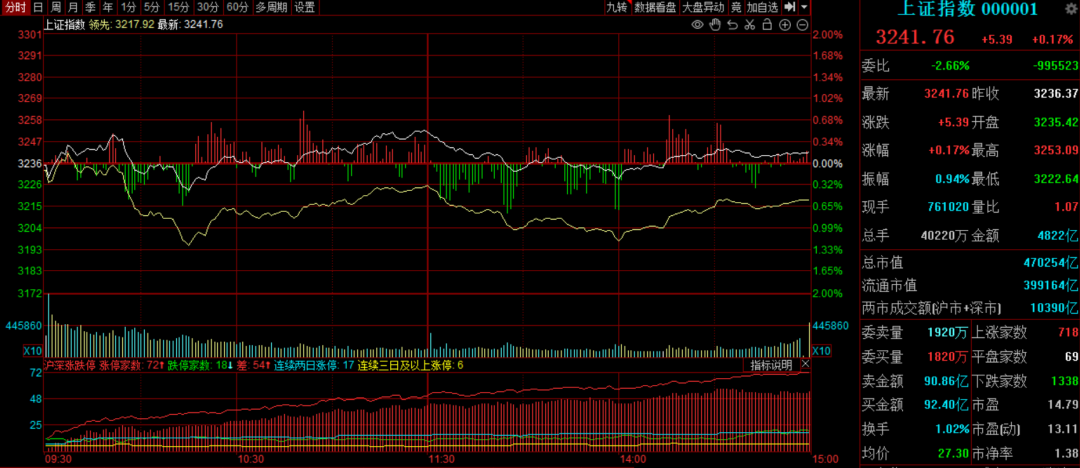Switch to 季 quarterly chart tab

tap(91, 8)
